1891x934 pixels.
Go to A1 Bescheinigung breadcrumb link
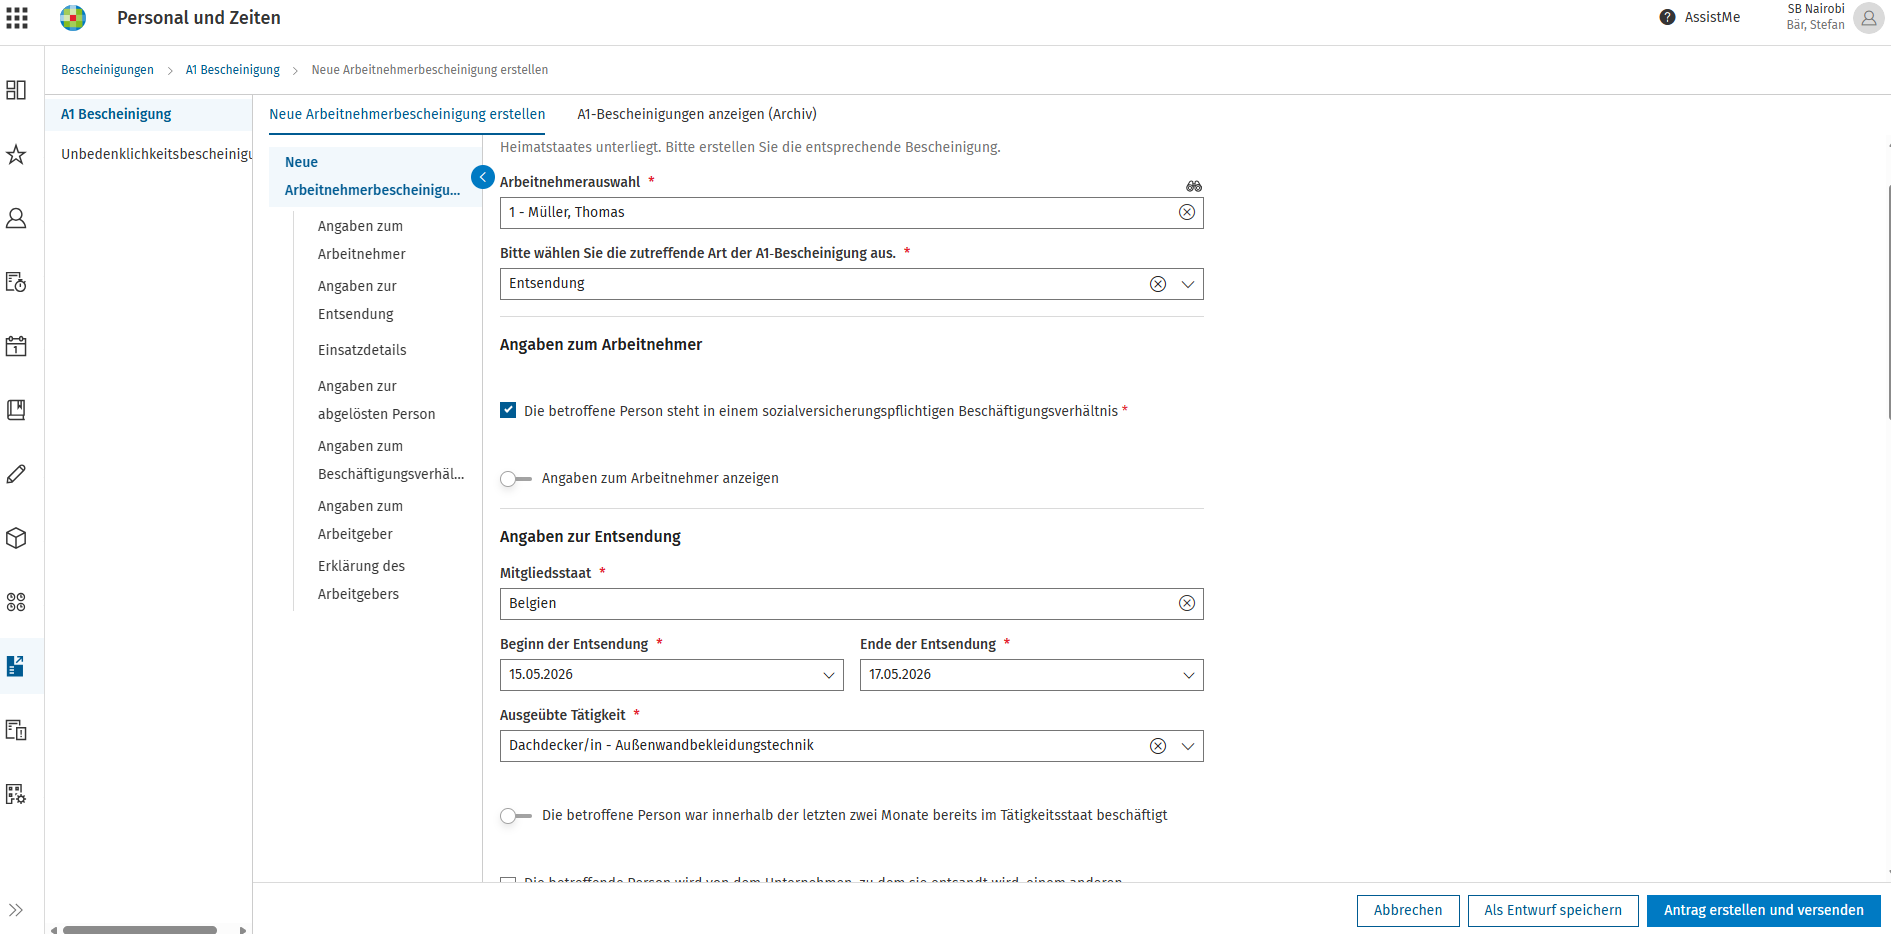pyautogui.click(x=233, y=70)
